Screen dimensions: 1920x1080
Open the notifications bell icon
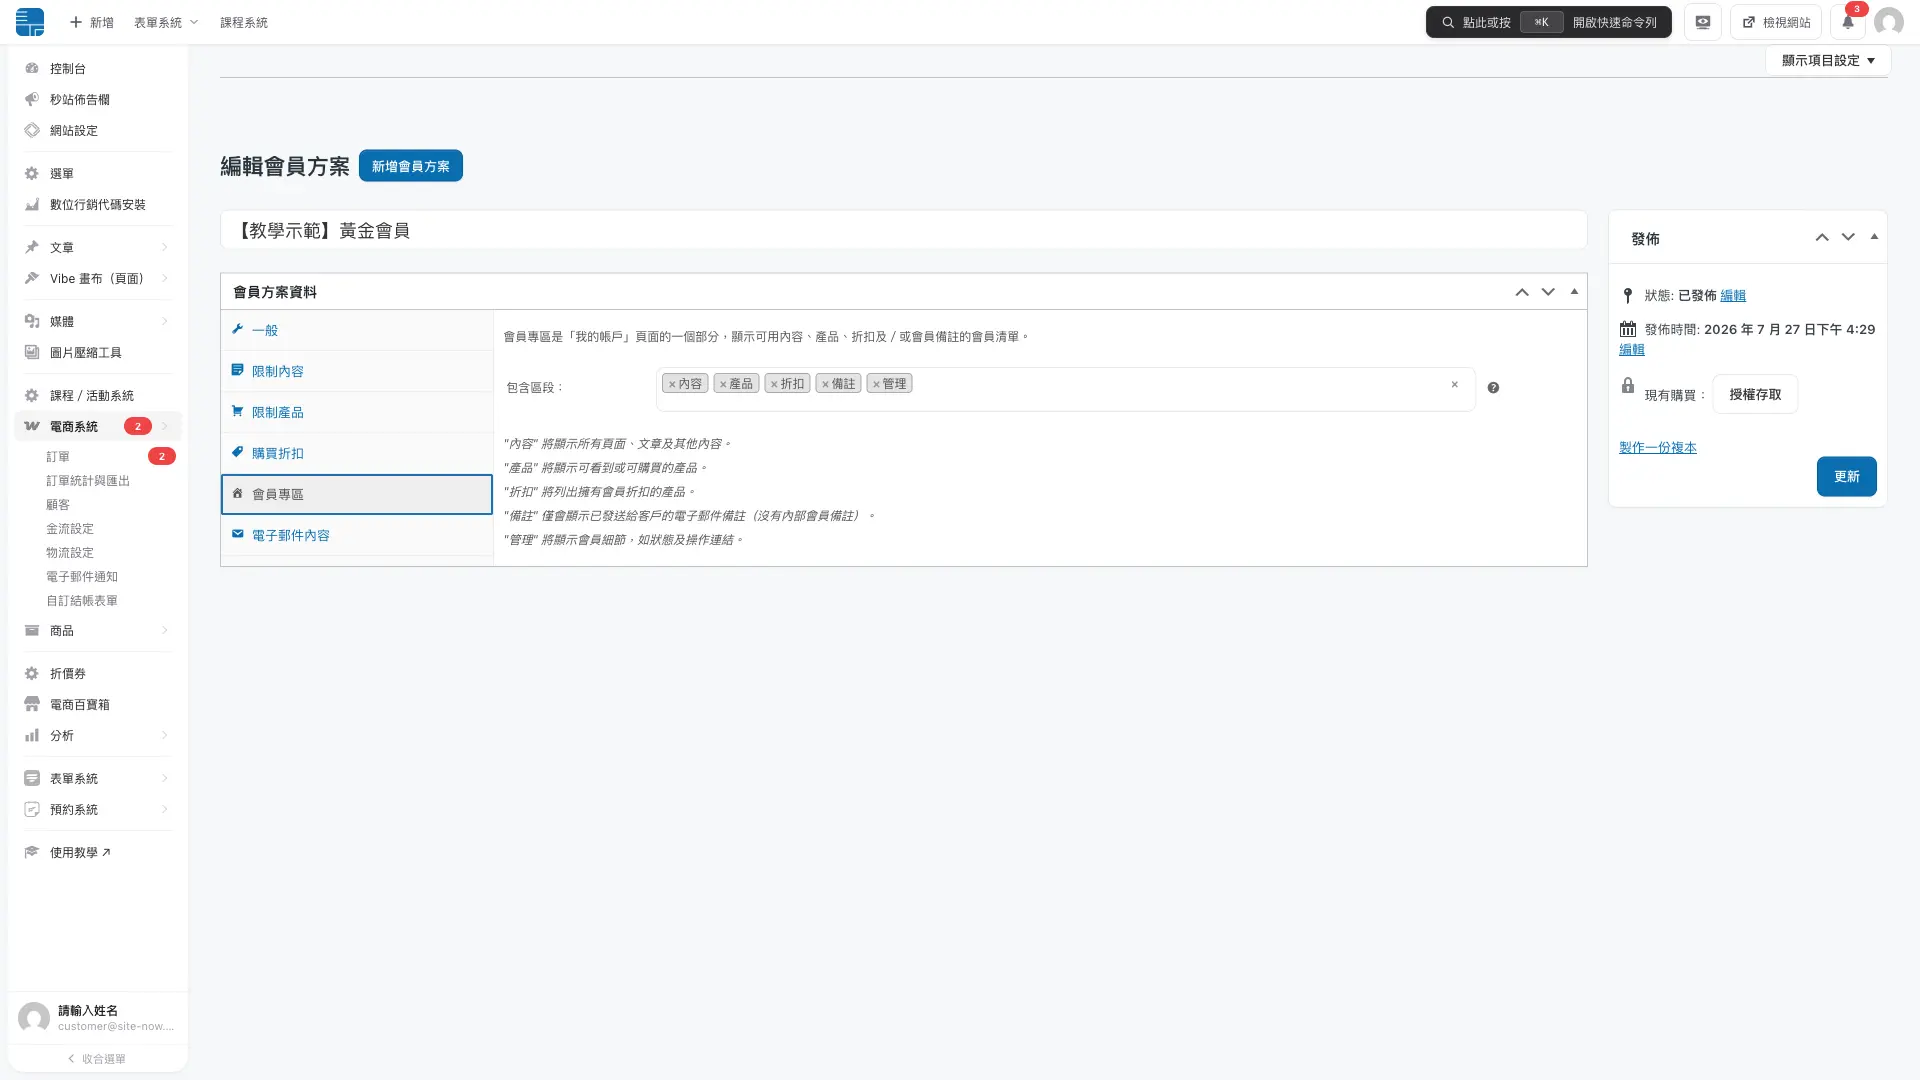tap(1848, 21)
